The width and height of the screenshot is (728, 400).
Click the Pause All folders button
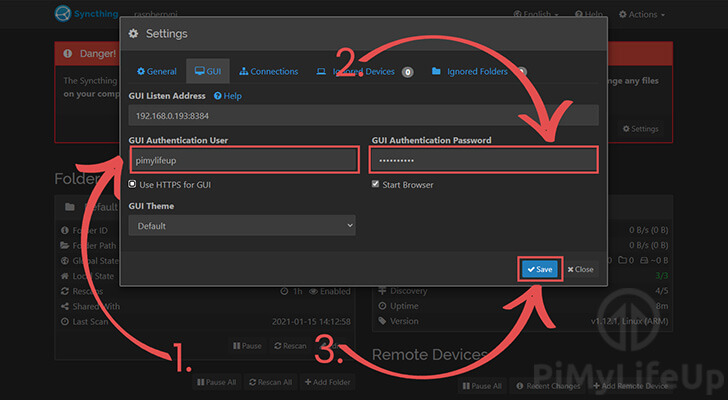216,382
